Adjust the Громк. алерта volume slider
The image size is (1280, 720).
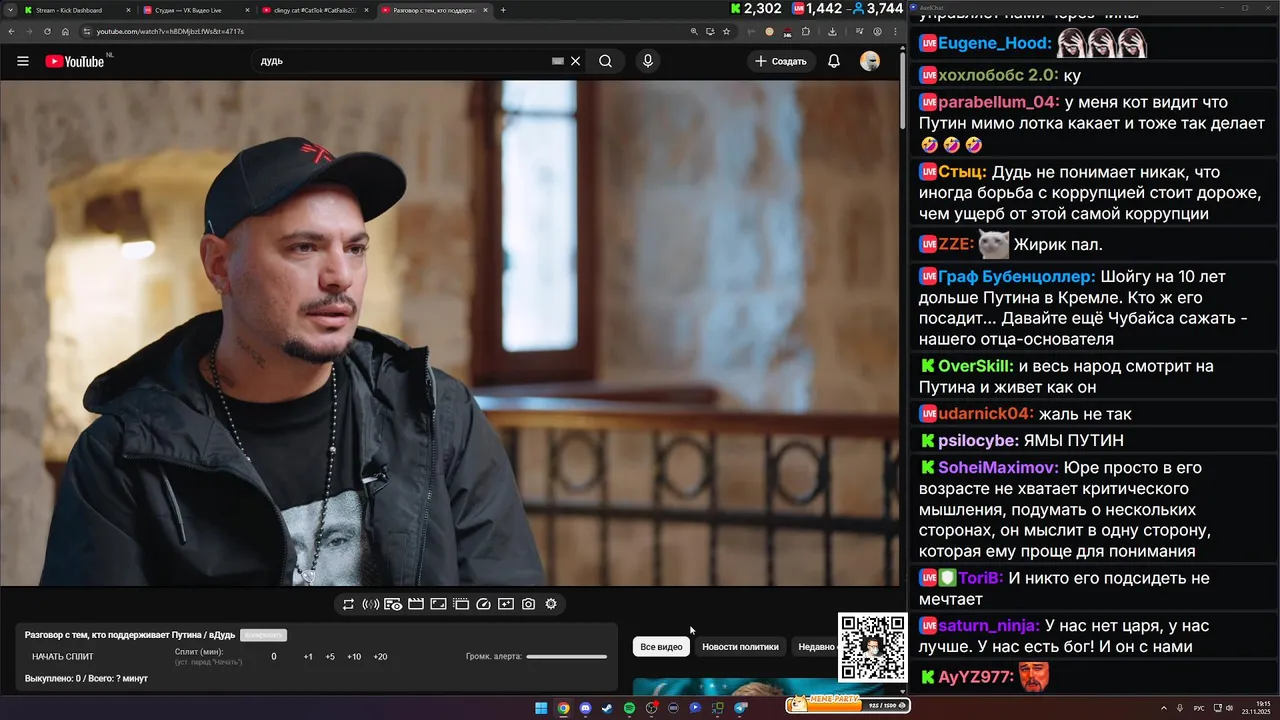567,657
